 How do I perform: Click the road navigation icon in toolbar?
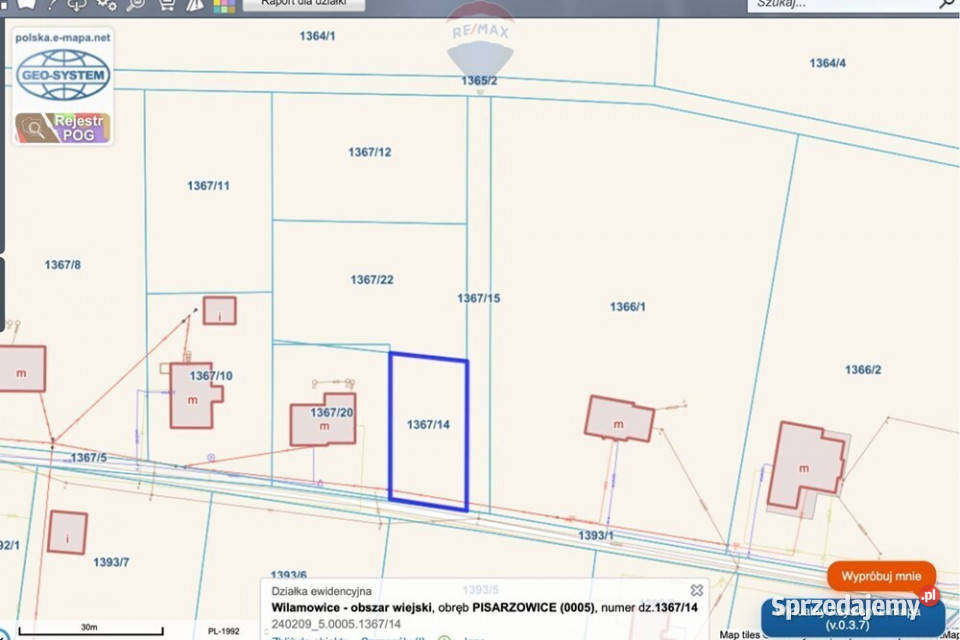tap(196, 4)
